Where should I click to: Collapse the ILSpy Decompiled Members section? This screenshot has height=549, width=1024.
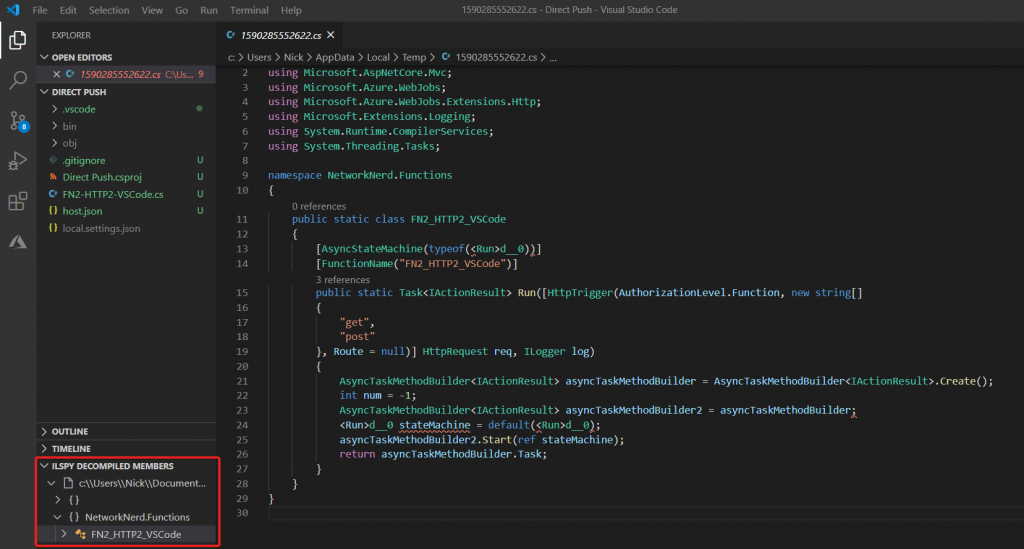coord(44,466)
